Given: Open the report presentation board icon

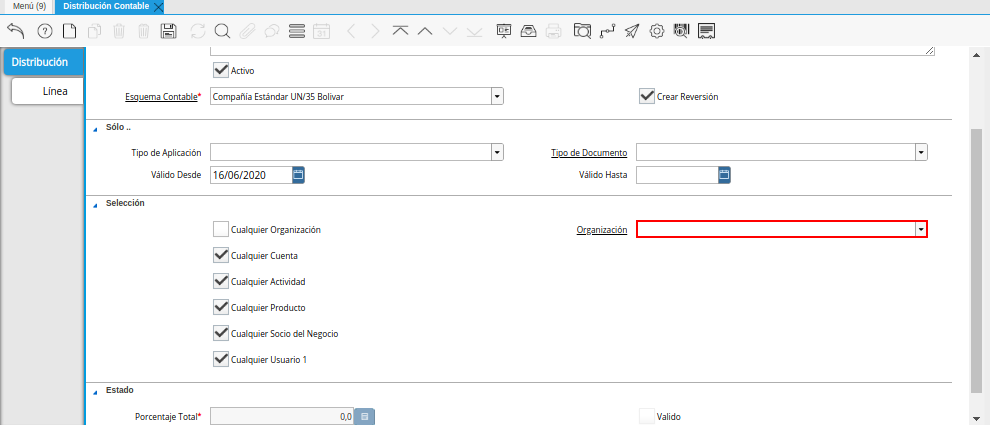Looking at the screenshot, I should pos(504,31).
